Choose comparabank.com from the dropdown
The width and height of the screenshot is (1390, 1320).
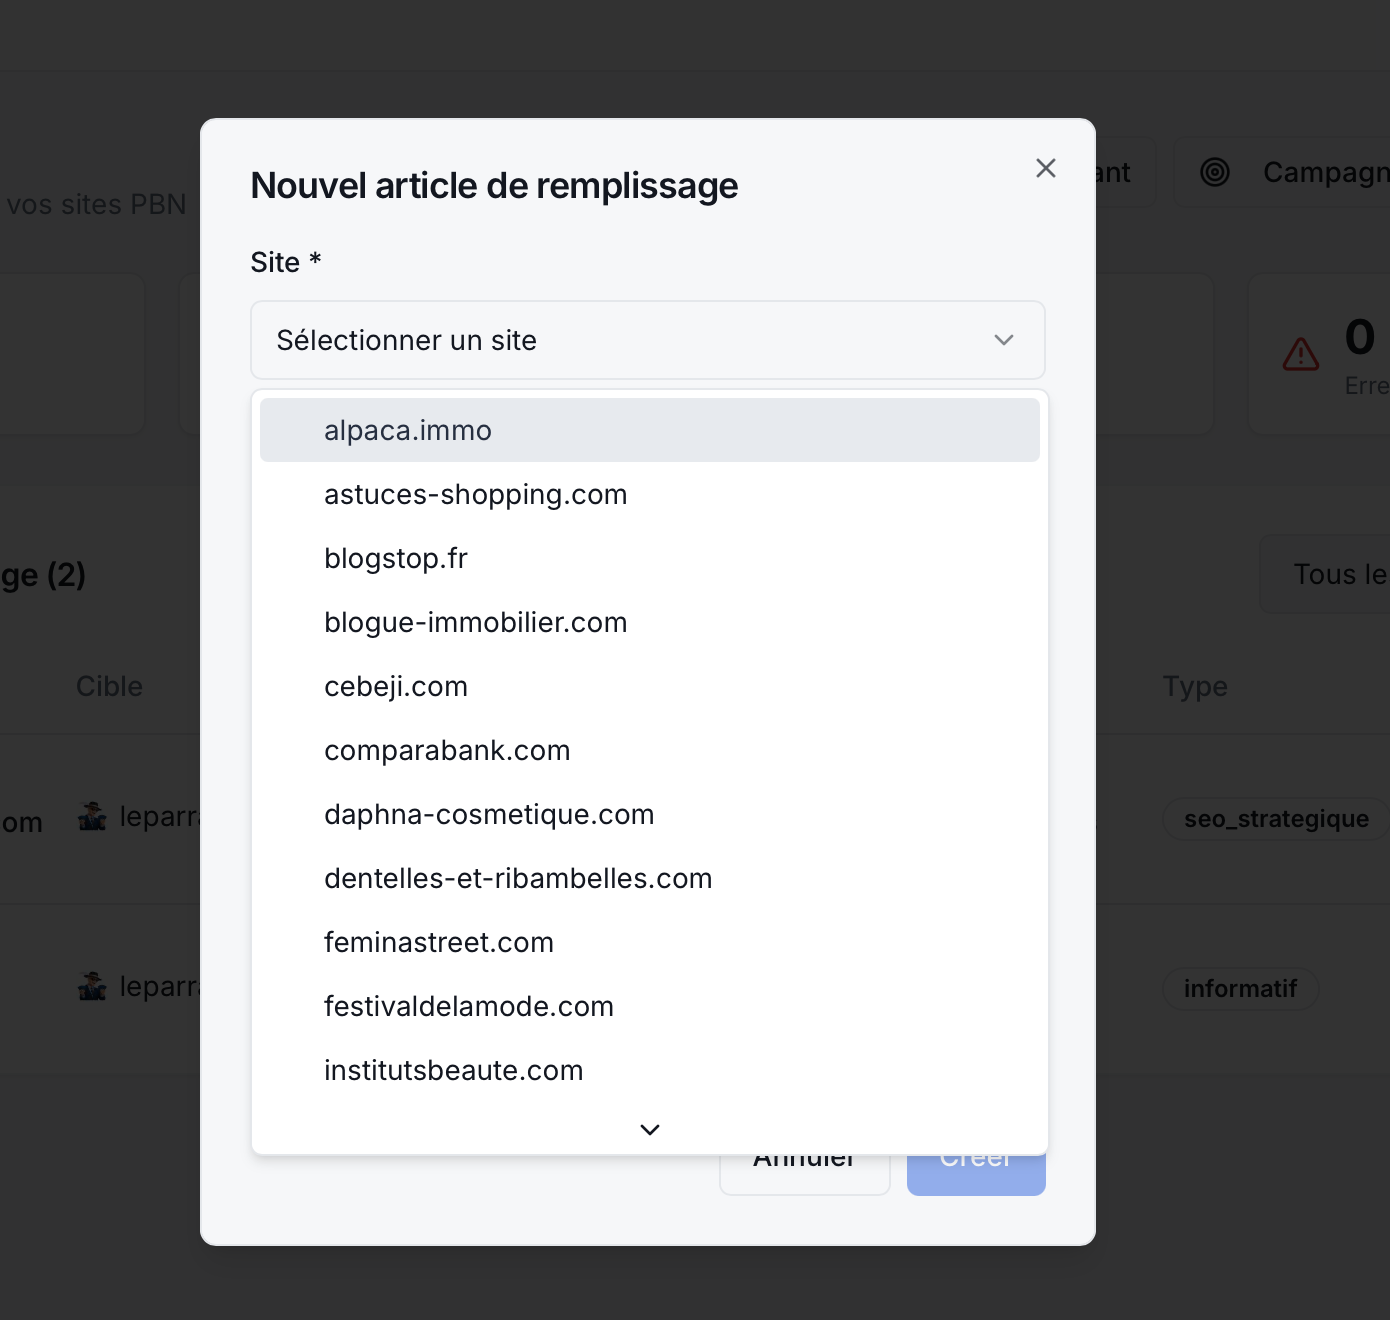447,750
